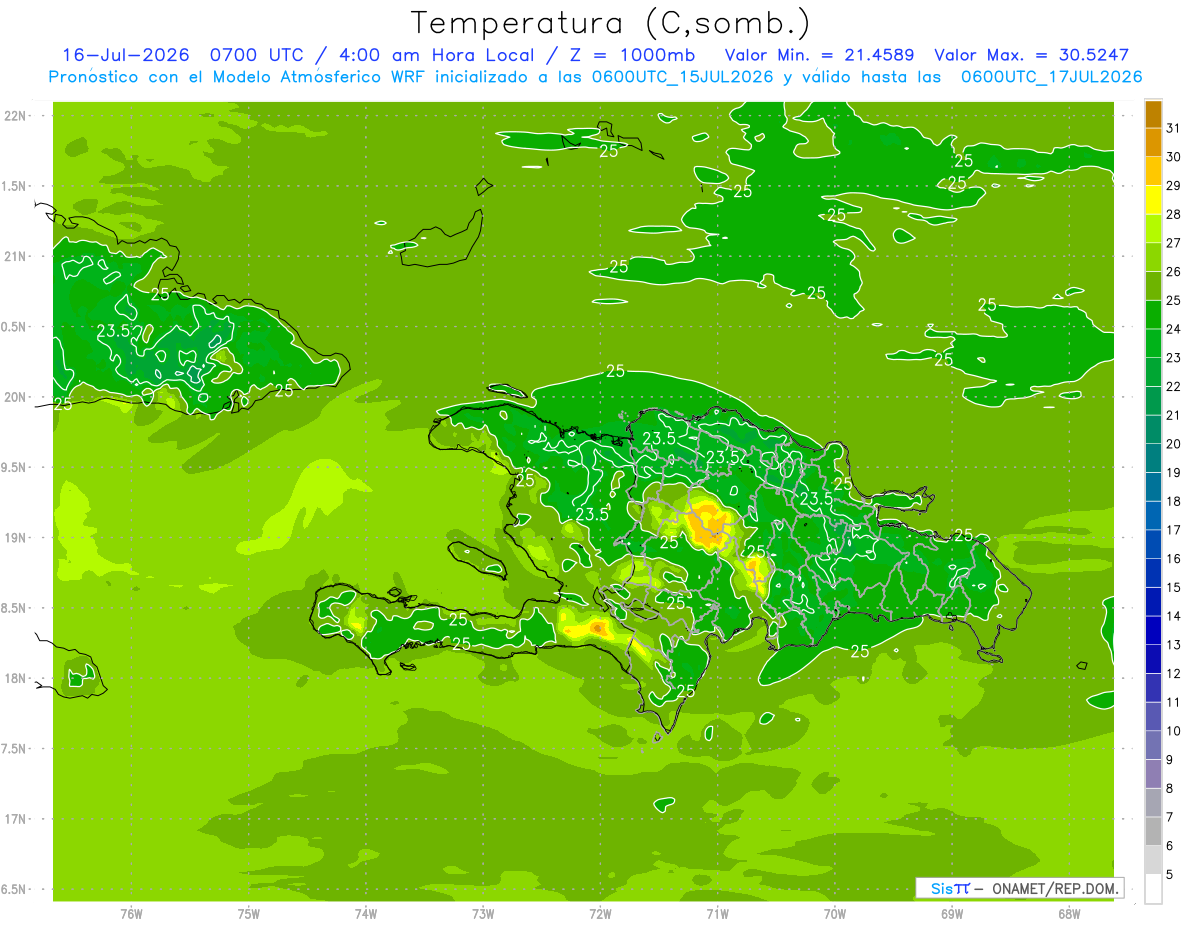Click the '23.5' contour label over Cuba
Screen dimensions: 1200x927
[115, 330]
